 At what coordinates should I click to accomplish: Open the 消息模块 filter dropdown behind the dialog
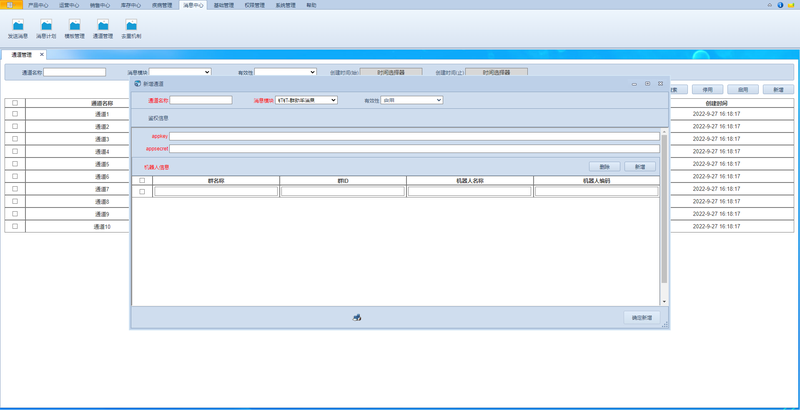[x=180, y=72]
